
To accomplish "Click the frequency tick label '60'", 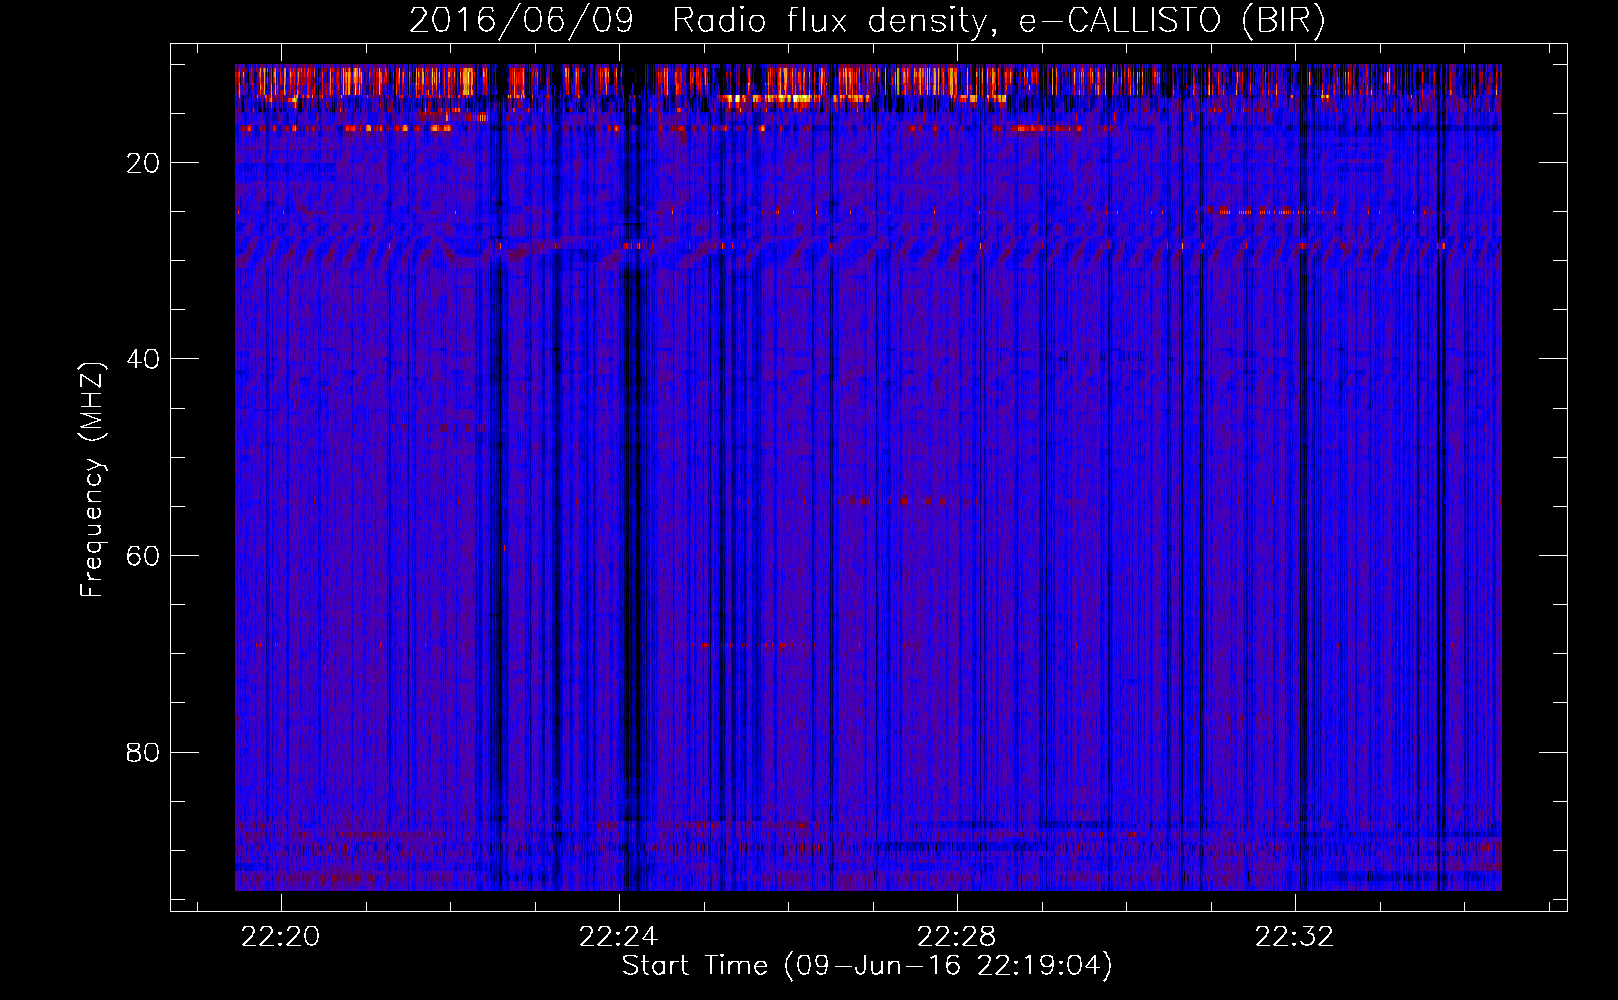I will (143, 556).
